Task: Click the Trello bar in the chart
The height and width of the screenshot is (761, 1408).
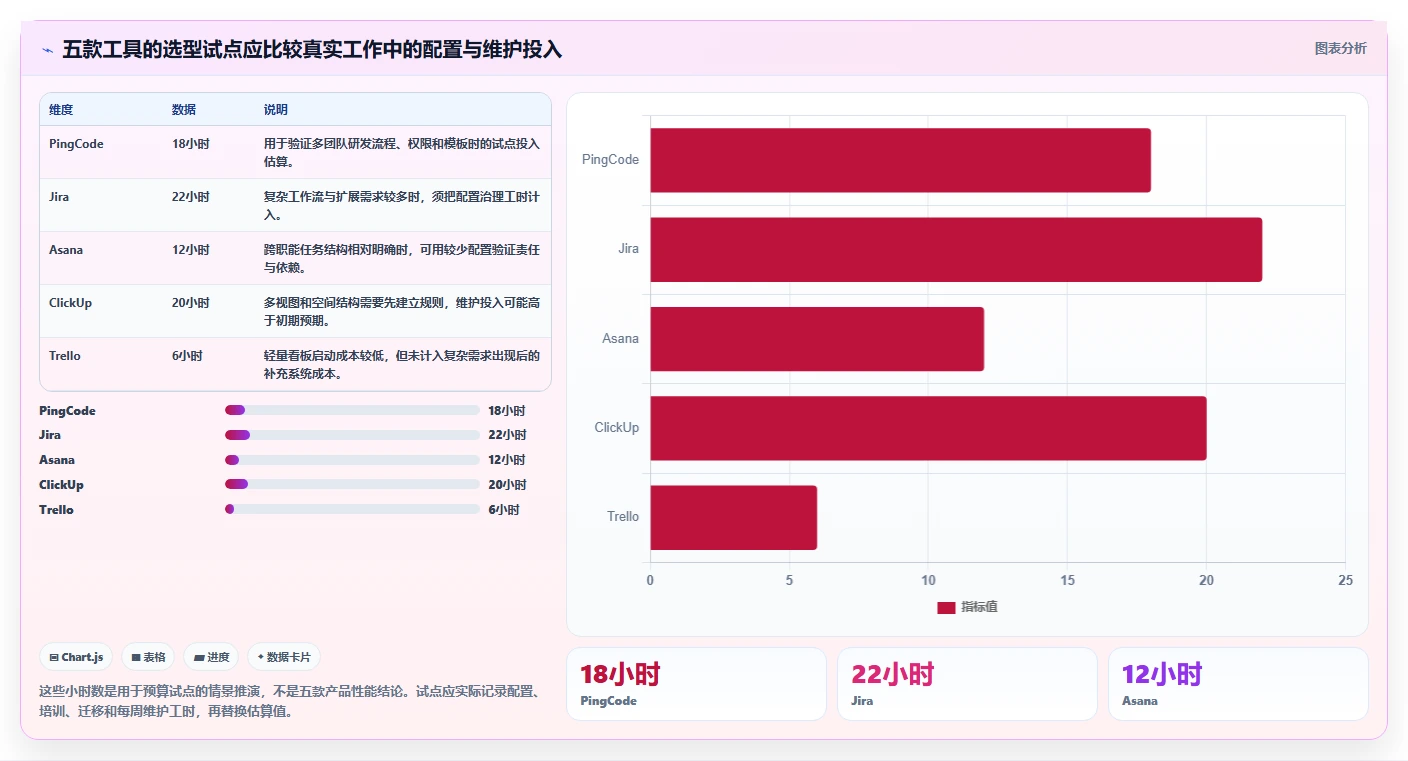Action: [733, 517]
